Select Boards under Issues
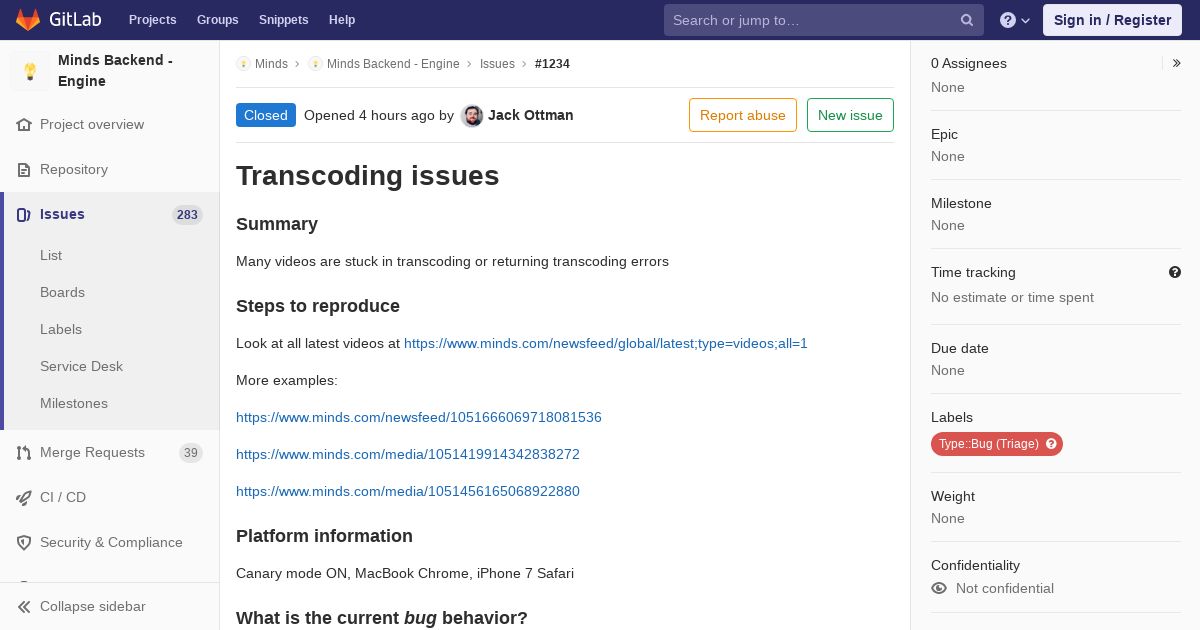Screen dimensions: 1200x630 (x=62, y=292)
